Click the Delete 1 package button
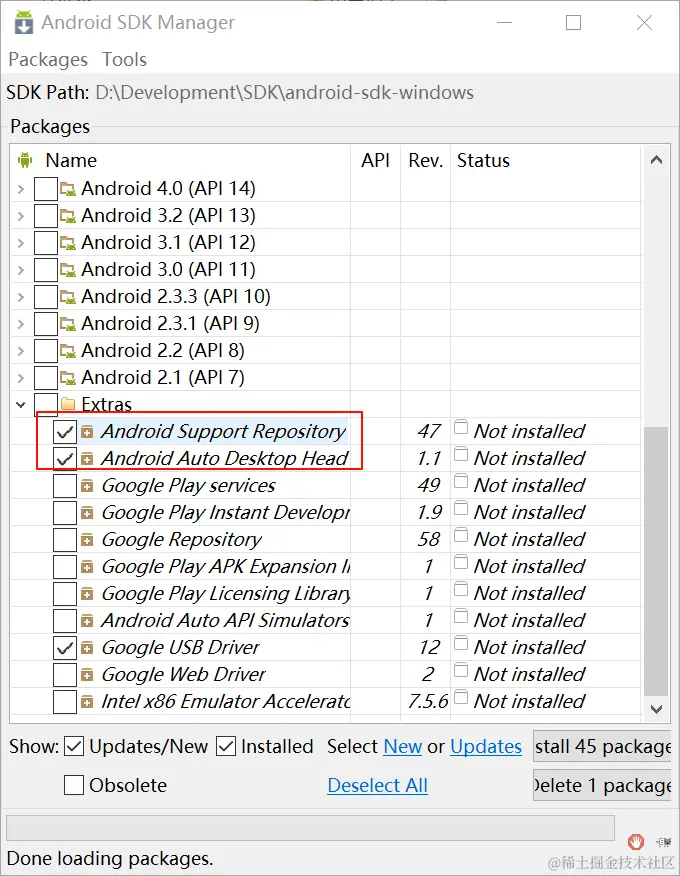The height and width of the screenshot is (876, 680). point(602,785)
